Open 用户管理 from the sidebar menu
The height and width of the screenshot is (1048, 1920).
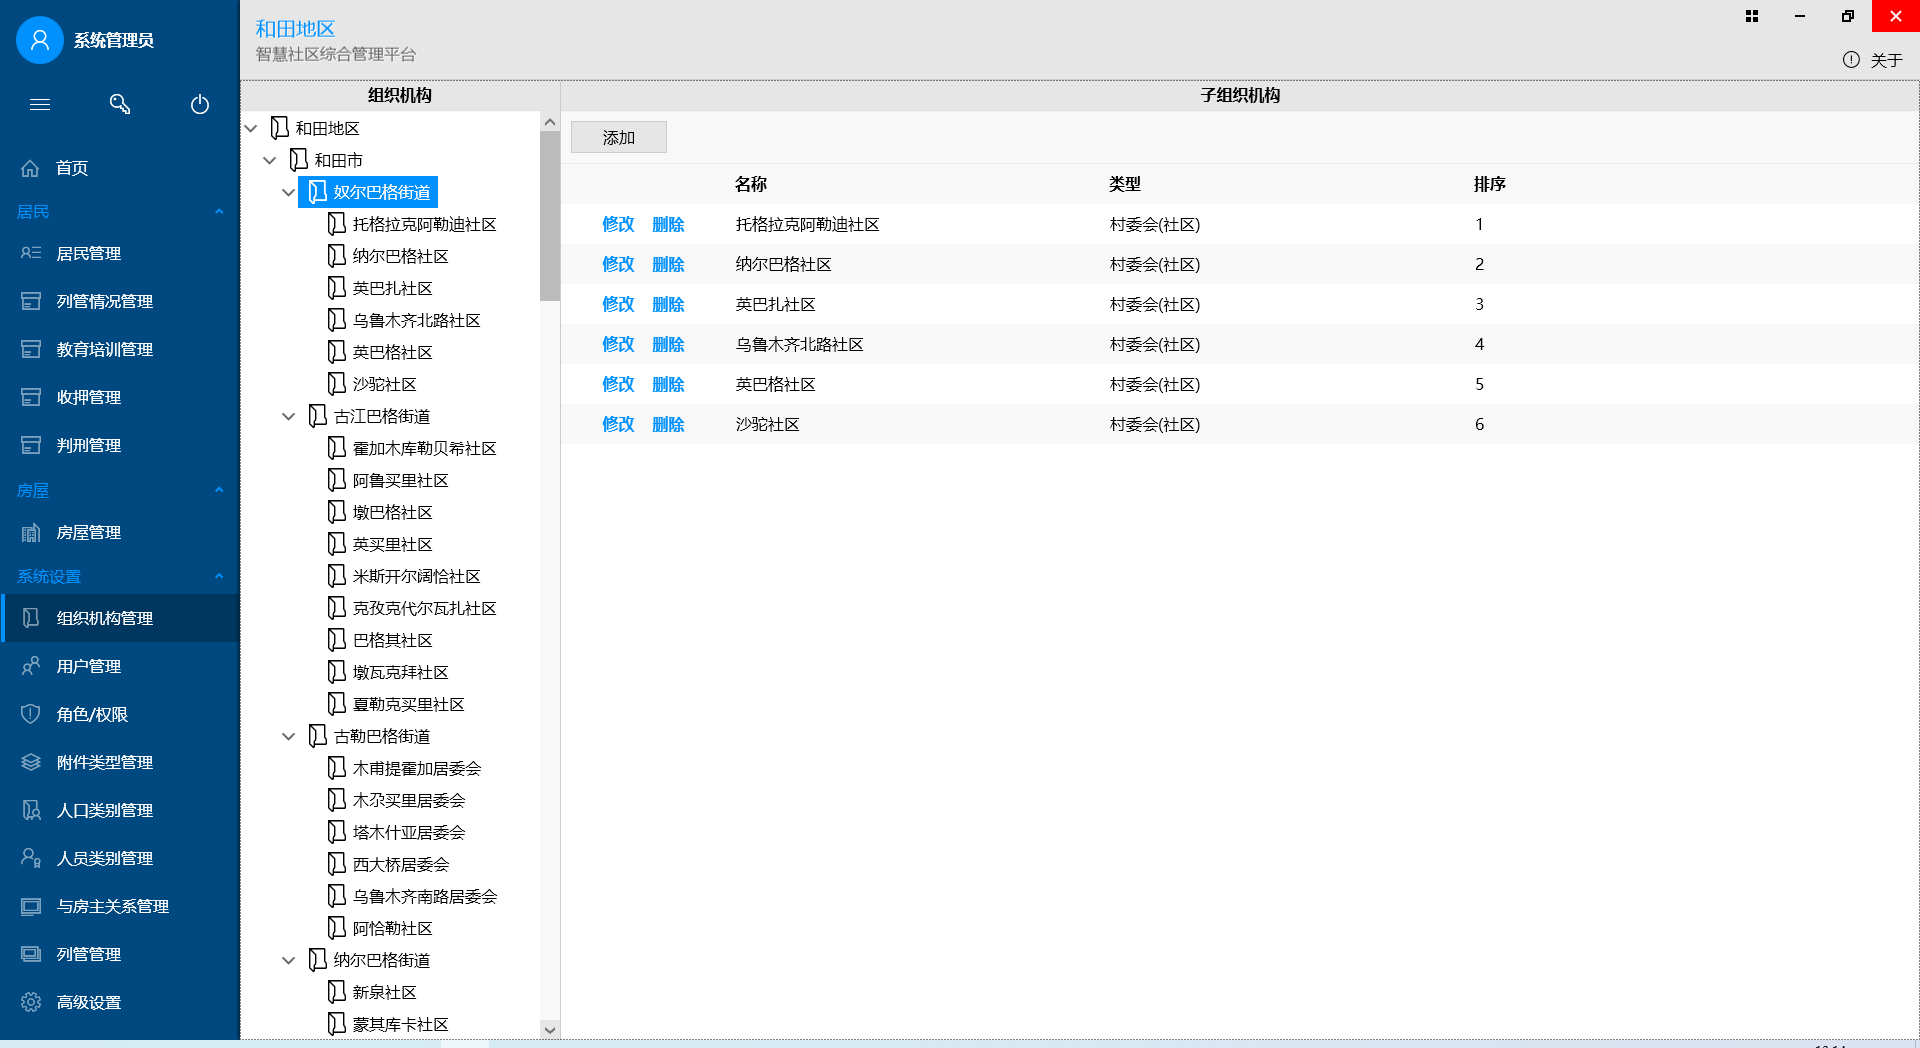pos(88,666)
